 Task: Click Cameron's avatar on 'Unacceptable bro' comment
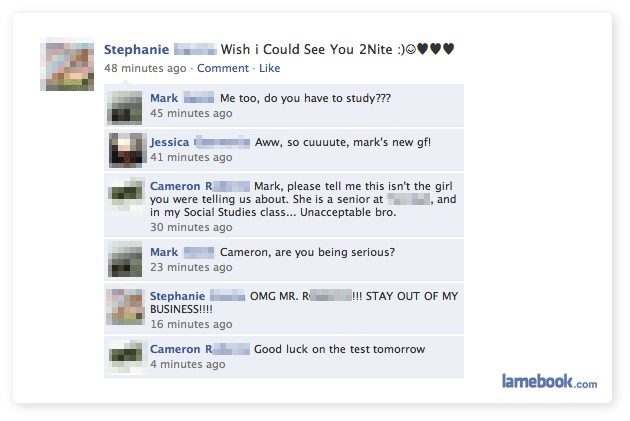click(125, 194)
